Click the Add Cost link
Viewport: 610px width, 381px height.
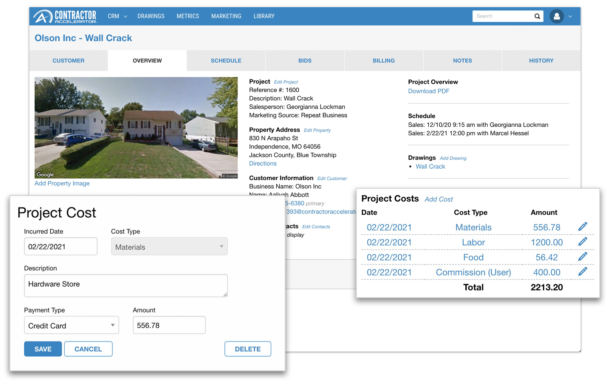pyautogui.click(x=438, y=199)
